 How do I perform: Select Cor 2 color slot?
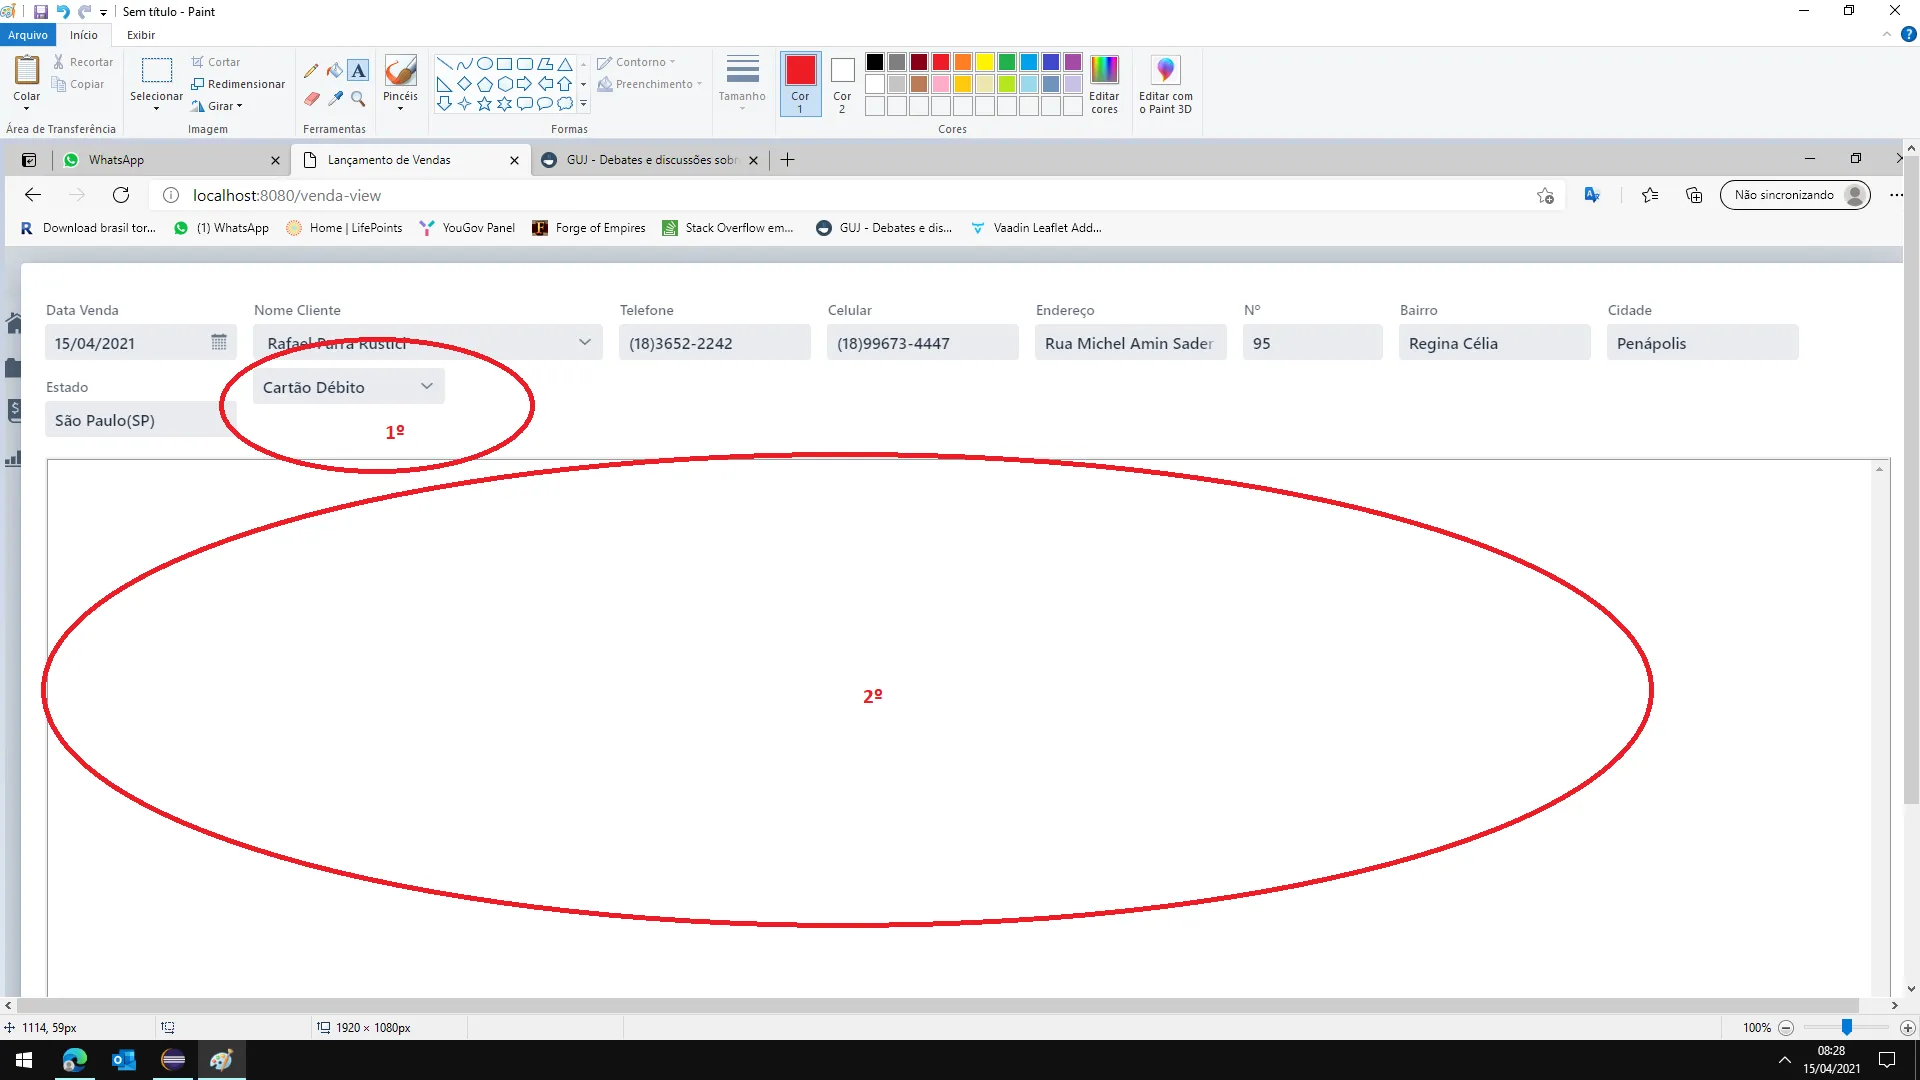click(x=842, y=71)
